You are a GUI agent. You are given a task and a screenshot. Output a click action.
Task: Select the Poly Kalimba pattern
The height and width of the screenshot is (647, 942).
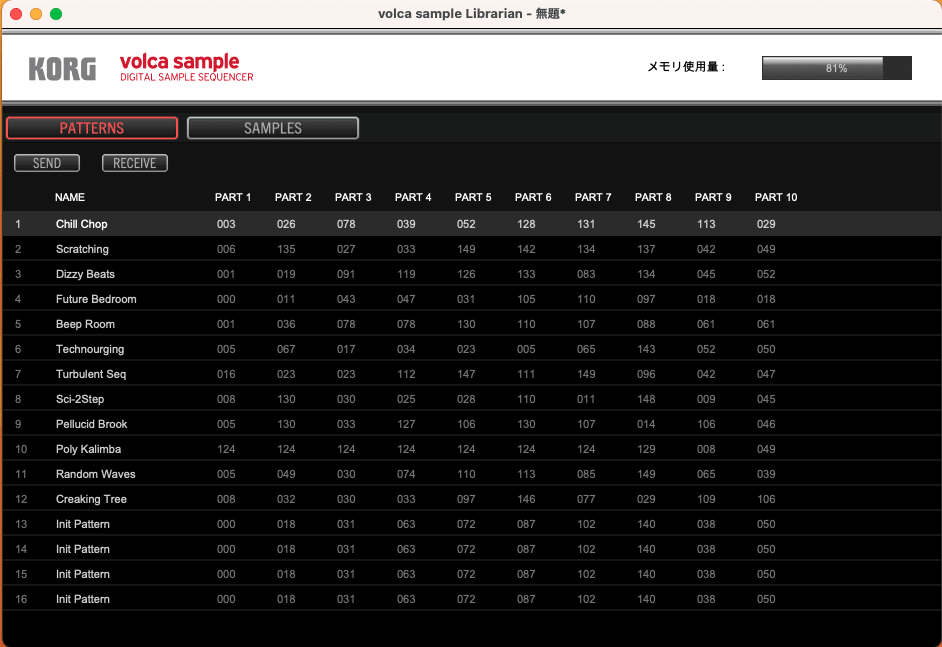[x=471, y=449]
